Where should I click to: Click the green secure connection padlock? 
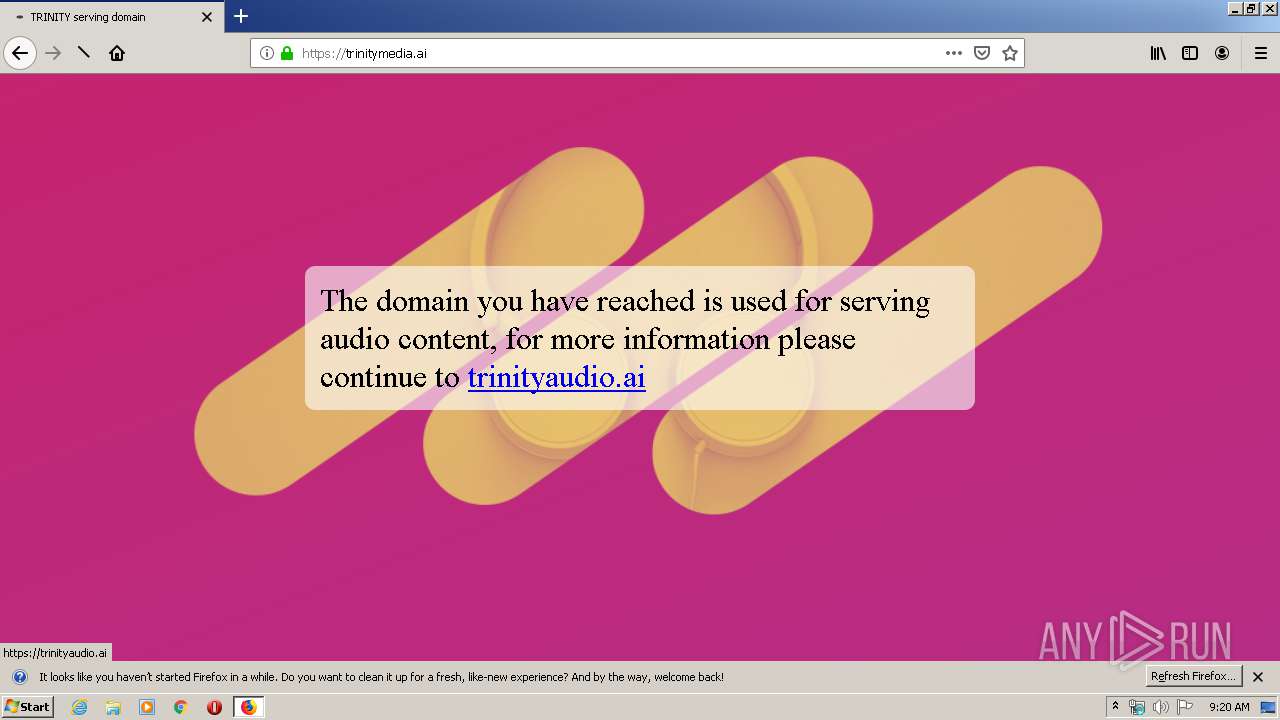click(287, 53)
